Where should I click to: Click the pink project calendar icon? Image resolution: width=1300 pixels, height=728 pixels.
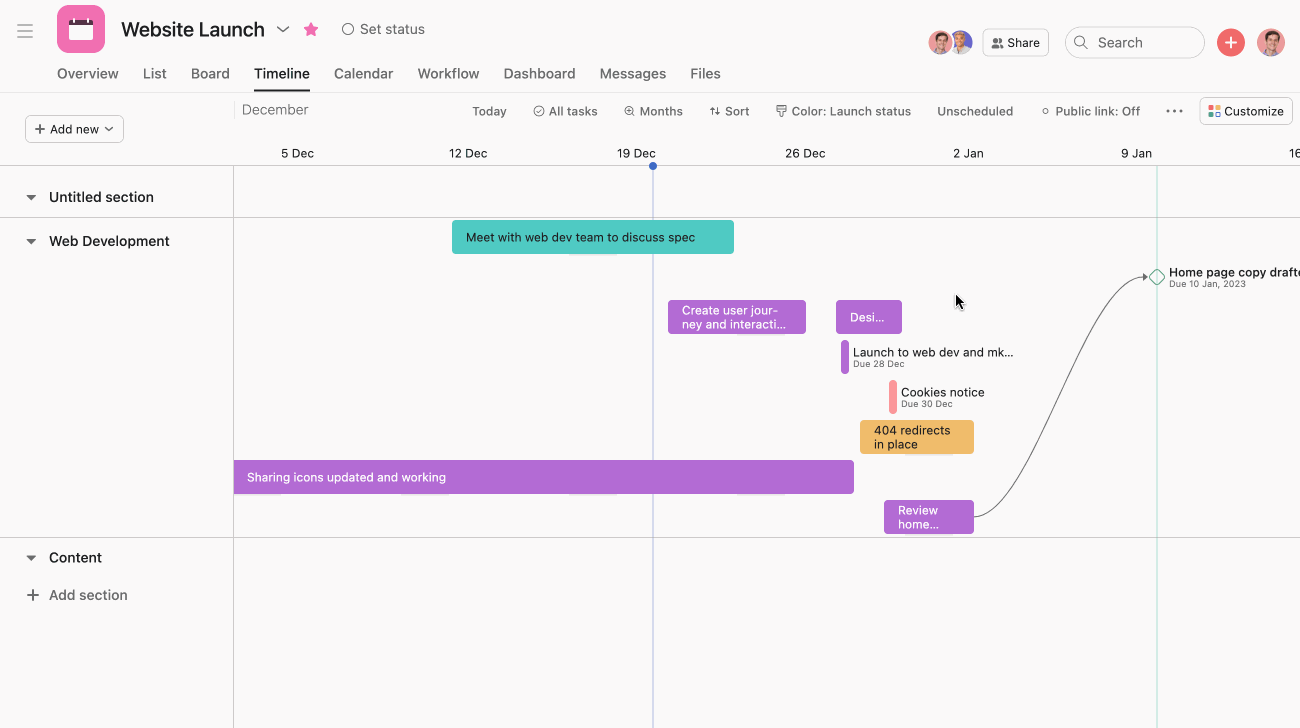80,29
